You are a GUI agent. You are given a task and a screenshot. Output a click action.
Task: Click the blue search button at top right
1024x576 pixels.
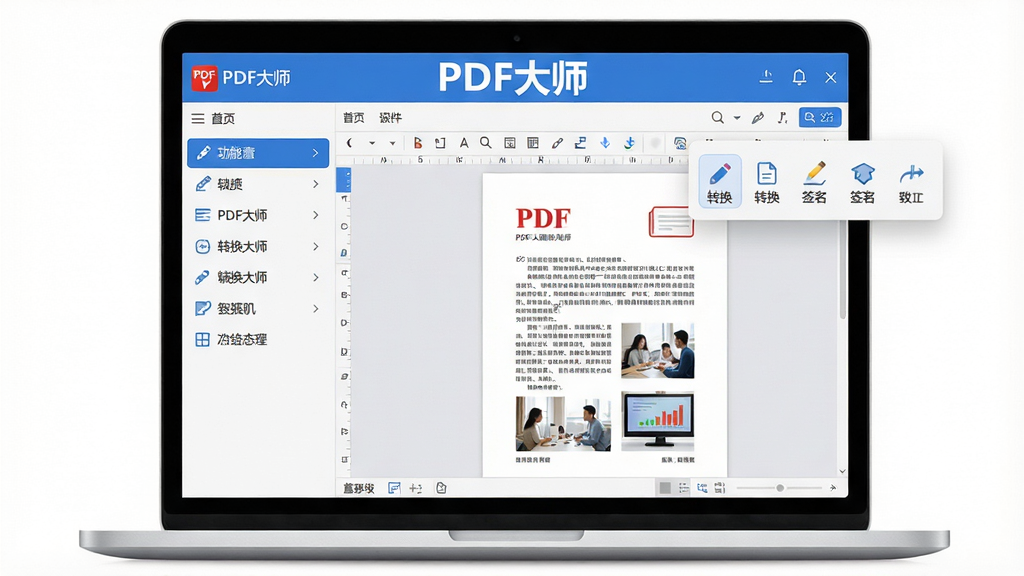(820, 117)
